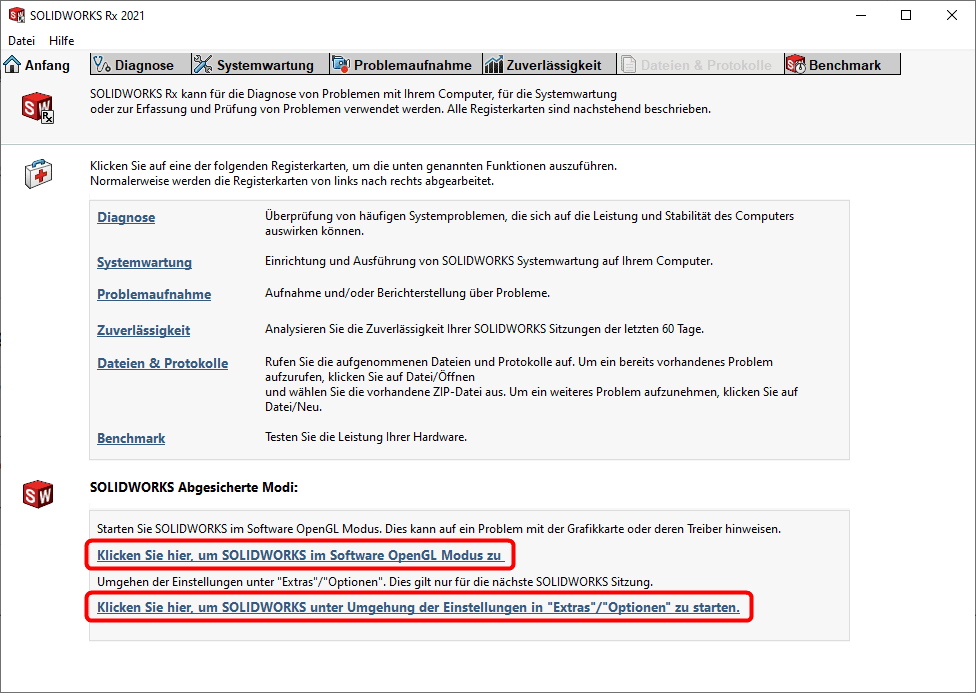Select the greyed Dateien & Protokolle tab label
The image size is (976, 693).
(x=706, y=65)
